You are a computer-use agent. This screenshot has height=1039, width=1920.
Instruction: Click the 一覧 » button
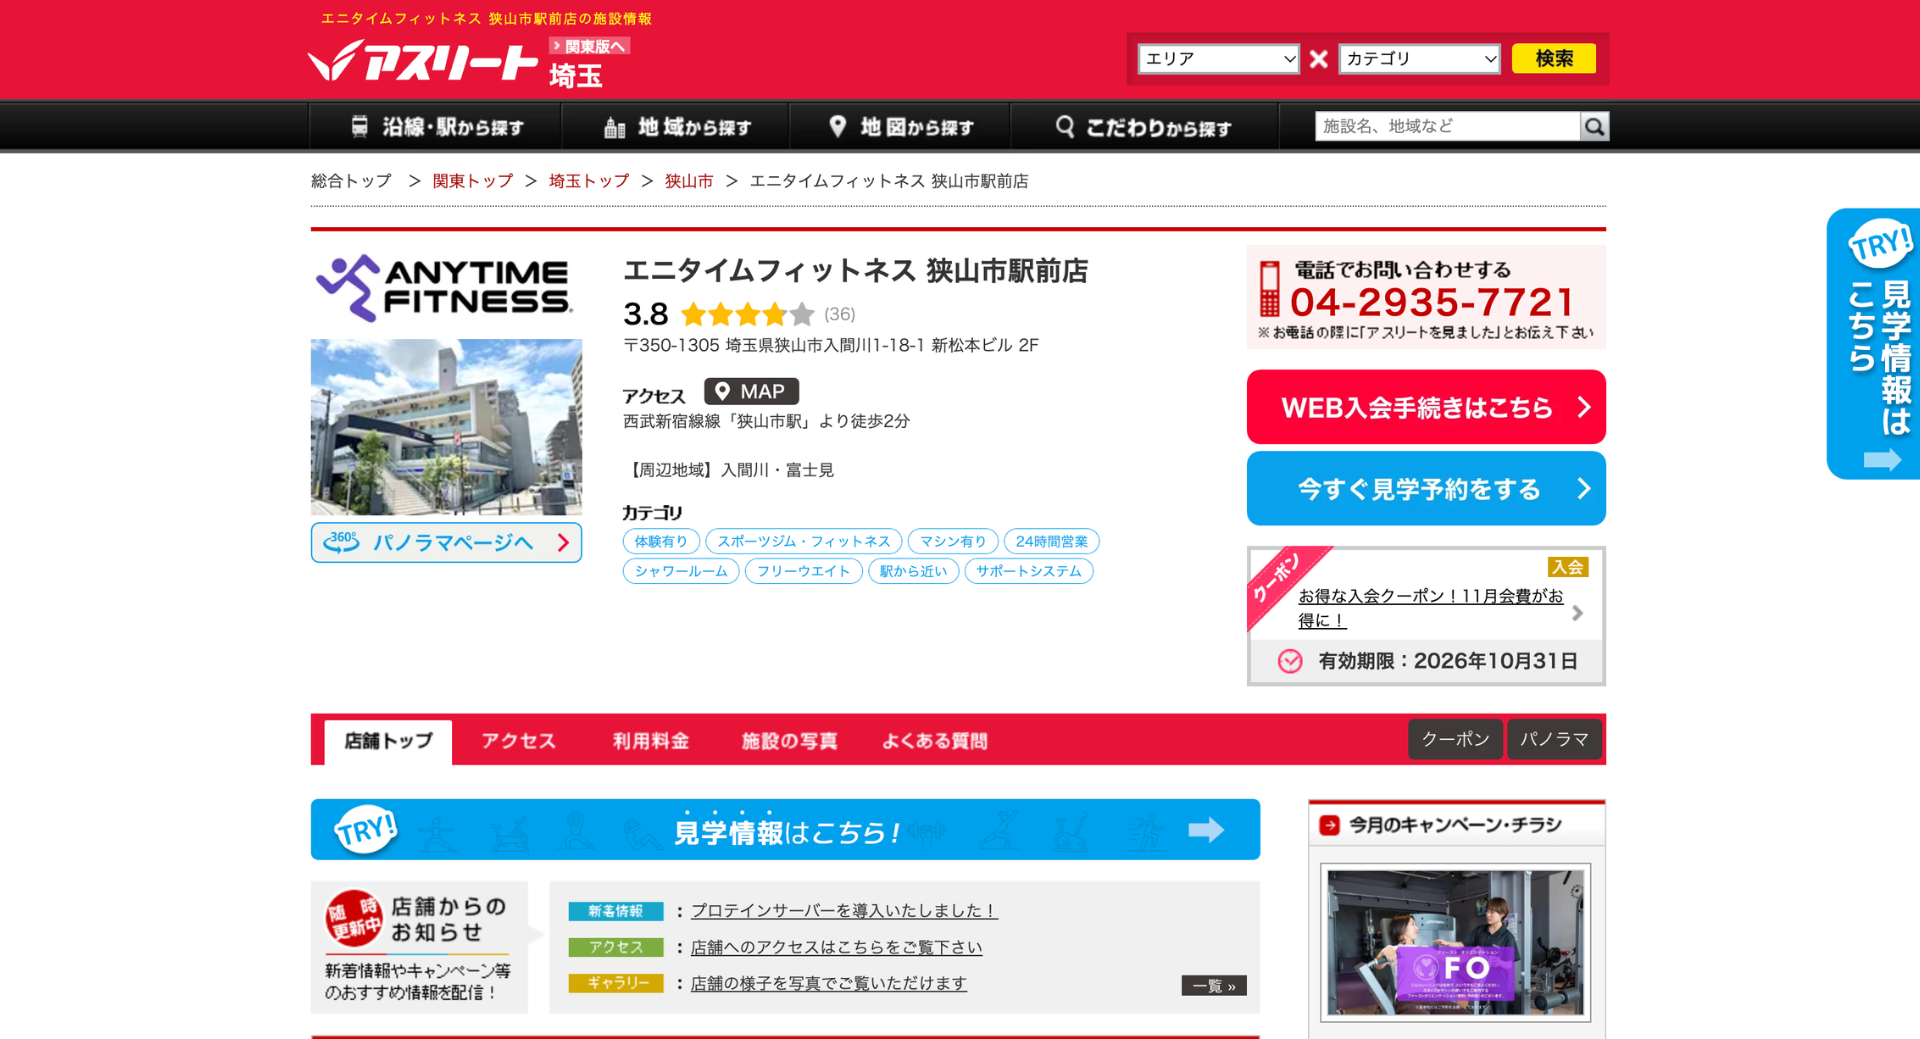[1214, 986]
